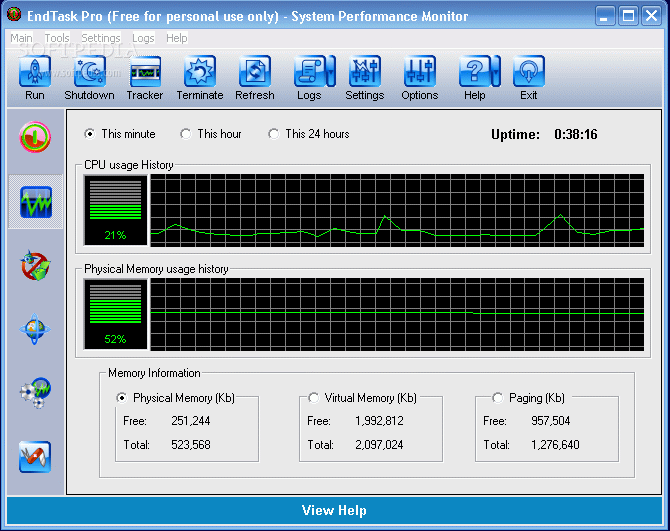Open the Settings toolbar icon

coord(364,71)
